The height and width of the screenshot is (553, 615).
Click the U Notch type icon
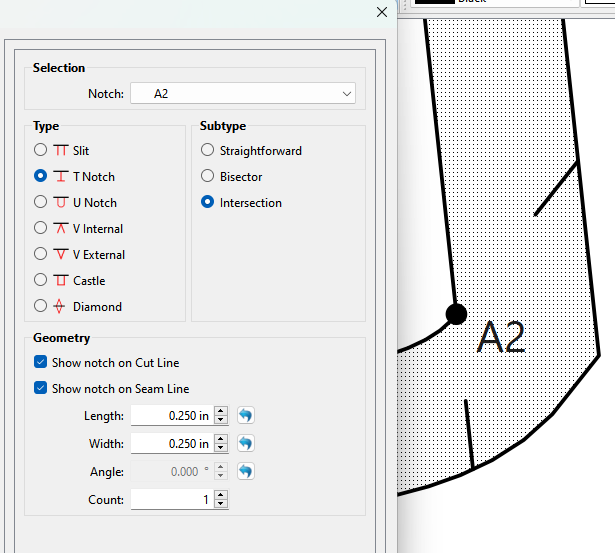click(61, 203)
